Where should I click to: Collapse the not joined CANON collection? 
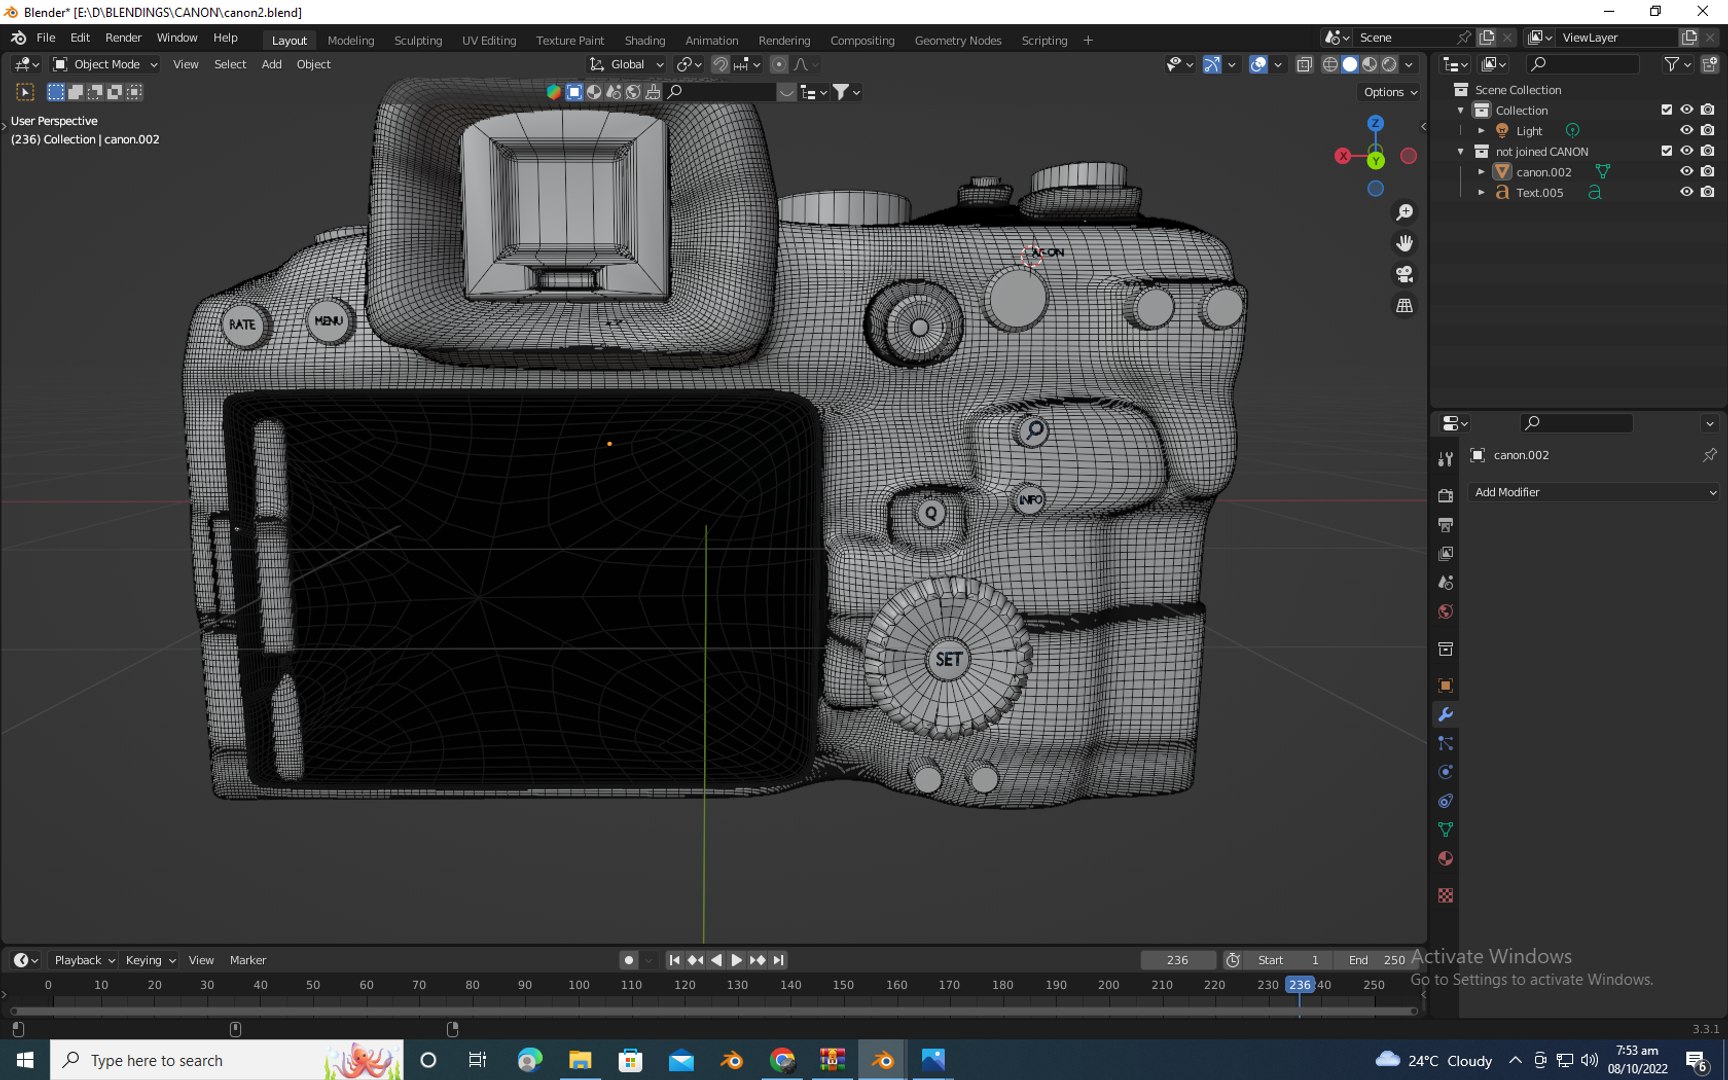[x=1461, y=152]
